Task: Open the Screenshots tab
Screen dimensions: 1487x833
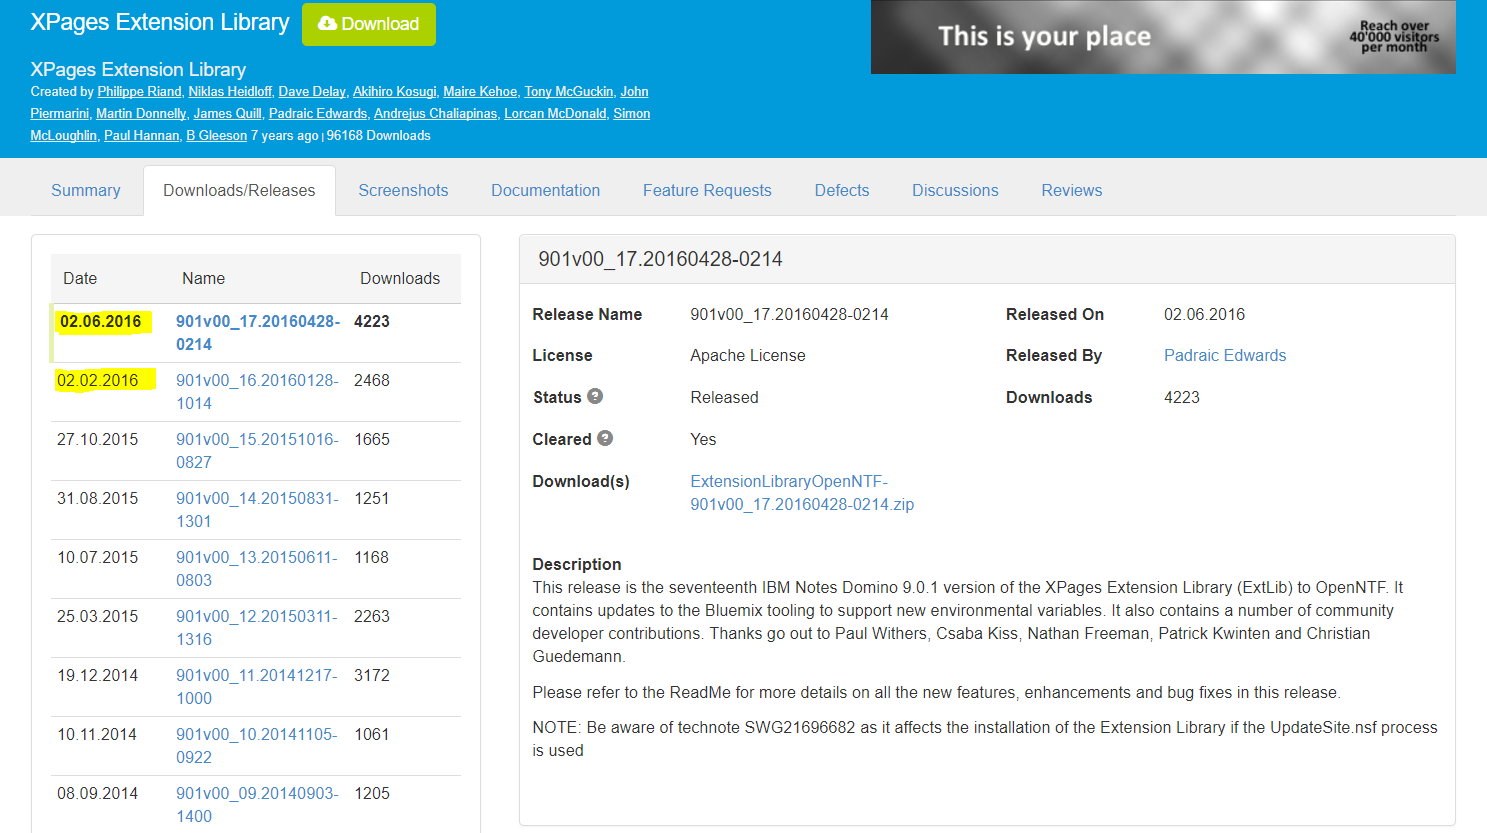Action: [403, 190]
